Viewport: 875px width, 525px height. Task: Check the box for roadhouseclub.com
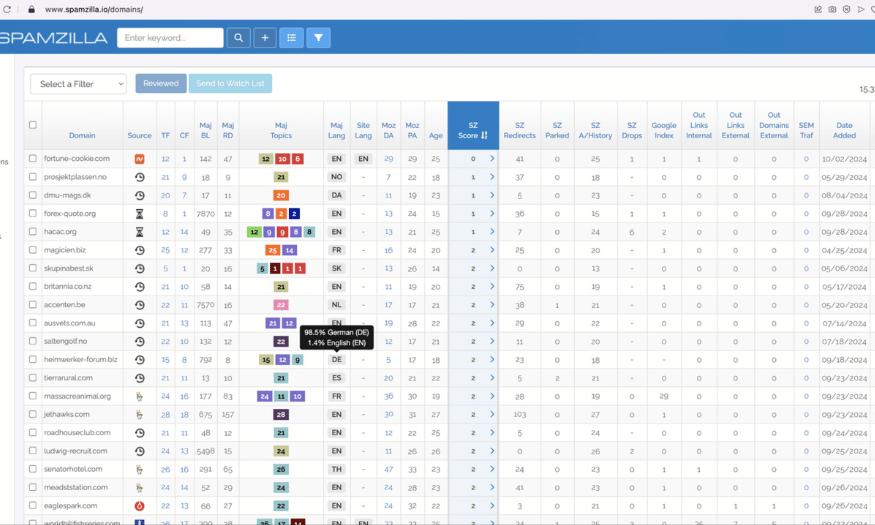click(x=33, y=432)
